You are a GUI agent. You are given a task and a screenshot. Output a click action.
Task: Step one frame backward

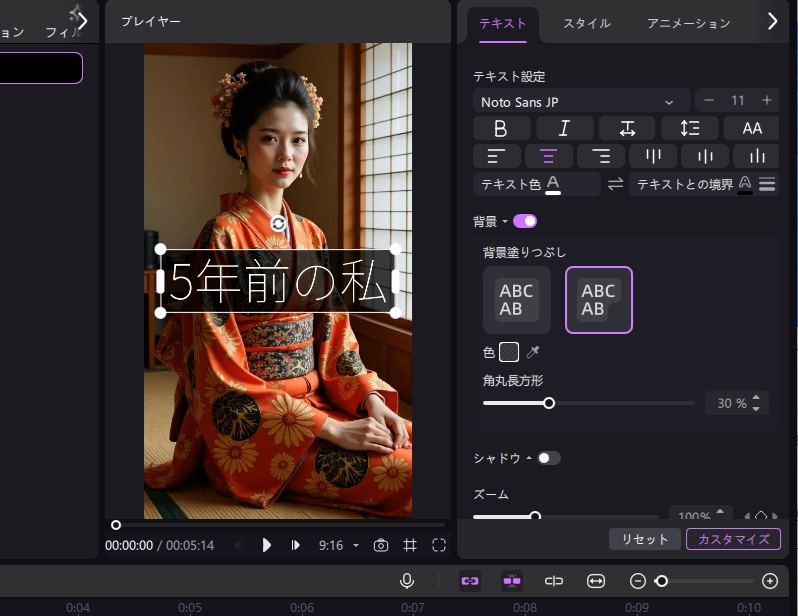point(238,545)
